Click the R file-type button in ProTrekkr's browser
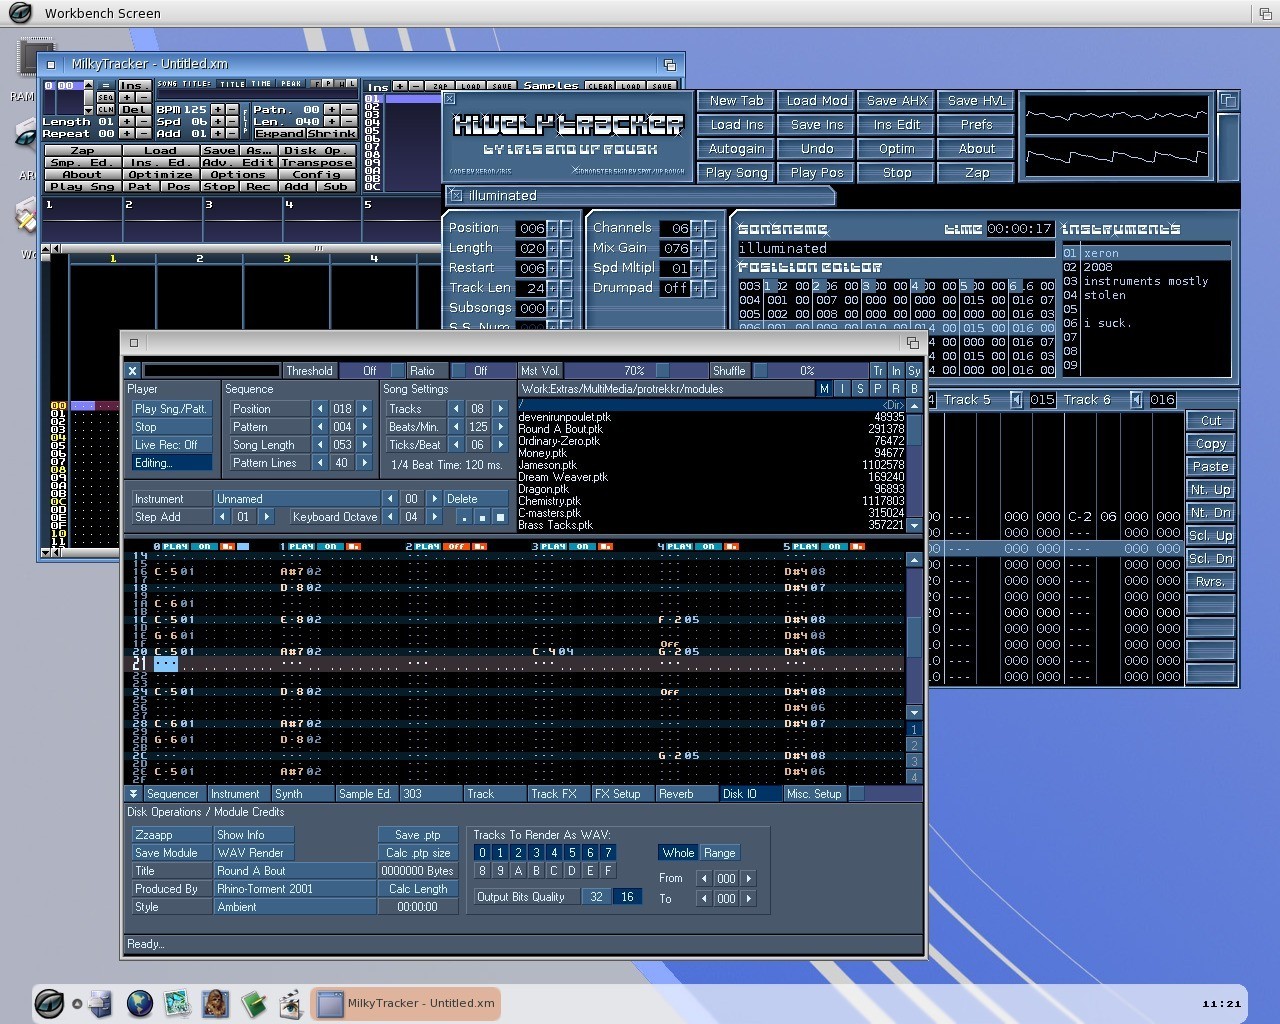Screen dimensions: 1280x1024 [896, 389]
